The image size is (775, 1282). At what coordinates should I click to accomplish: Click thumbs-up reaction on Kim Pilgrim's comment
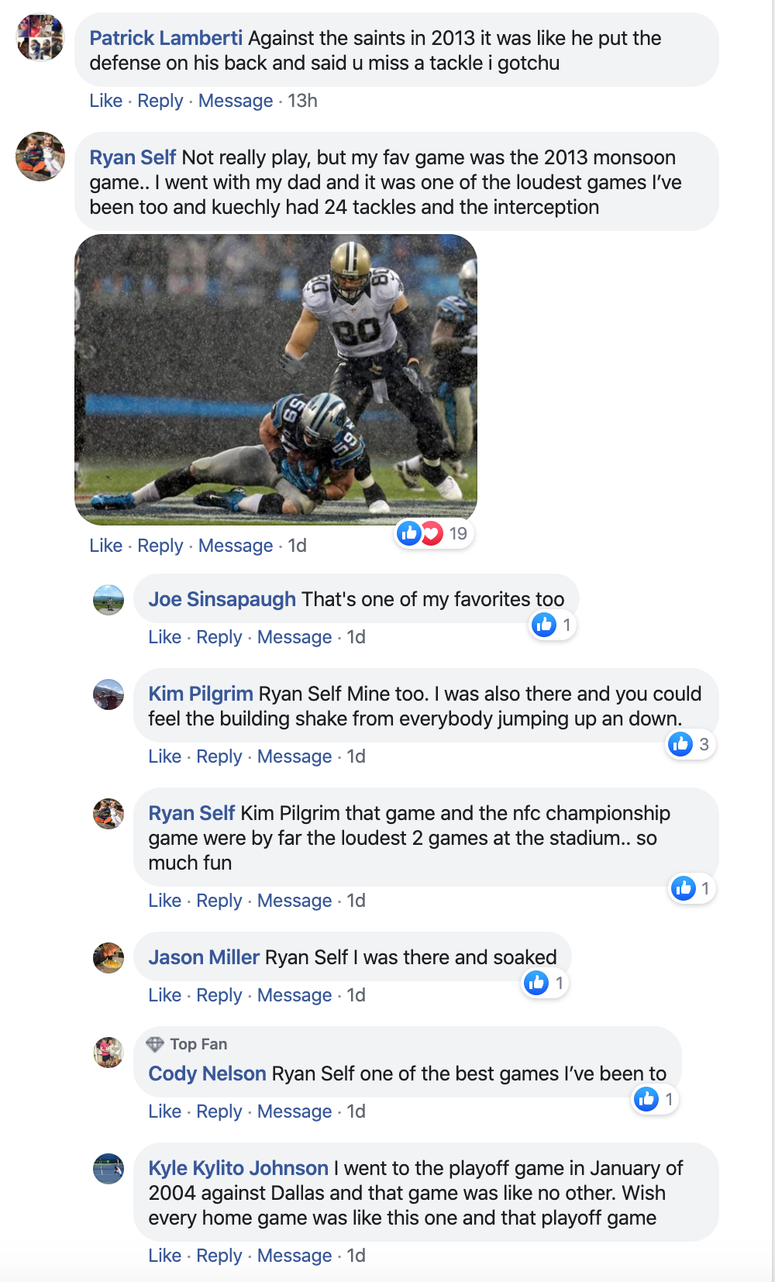681,744
